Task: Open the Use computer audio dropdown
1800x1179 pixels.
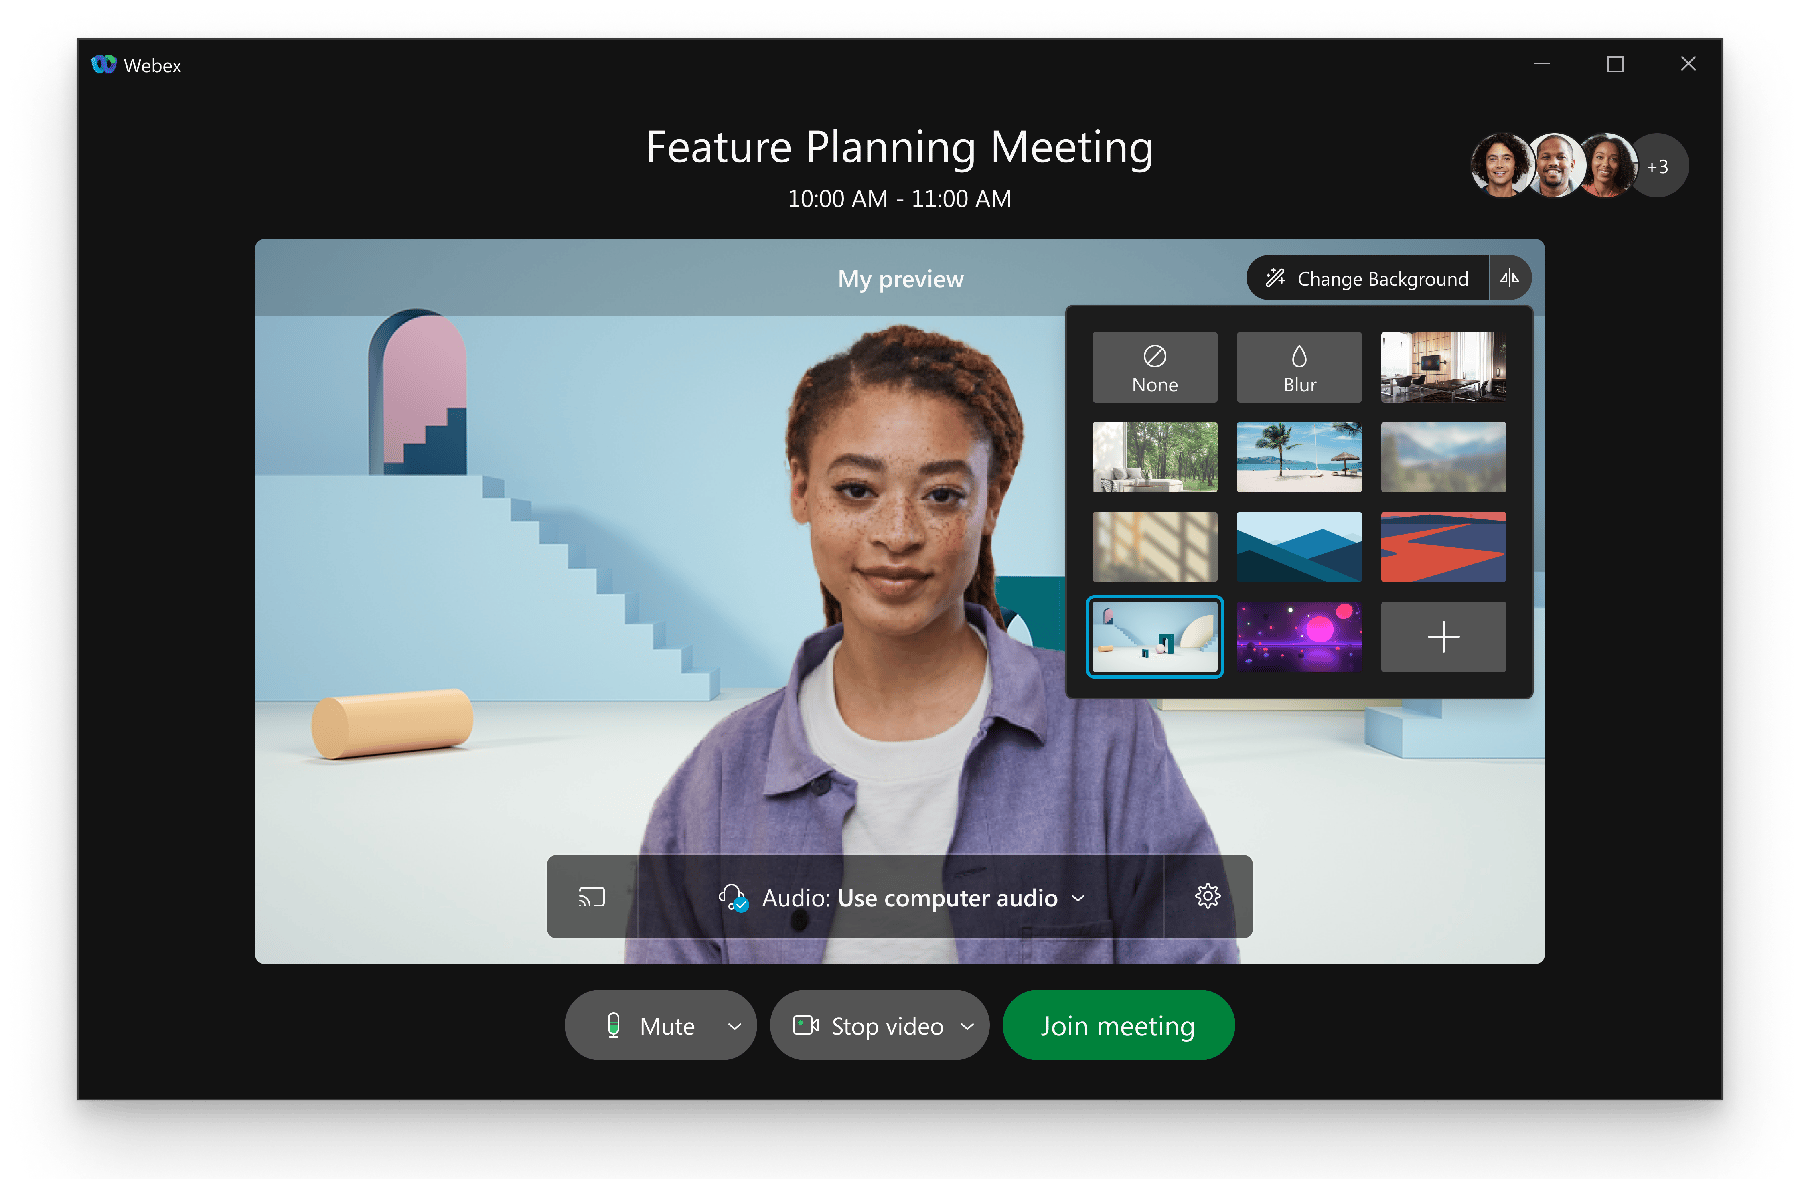Action: click(1078, 898)
